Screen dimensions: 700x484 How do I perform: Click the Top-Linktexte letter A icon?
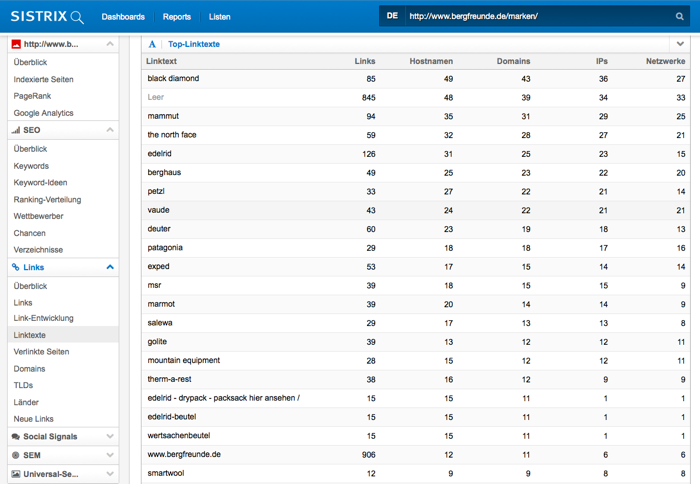[x=152, y=44]
